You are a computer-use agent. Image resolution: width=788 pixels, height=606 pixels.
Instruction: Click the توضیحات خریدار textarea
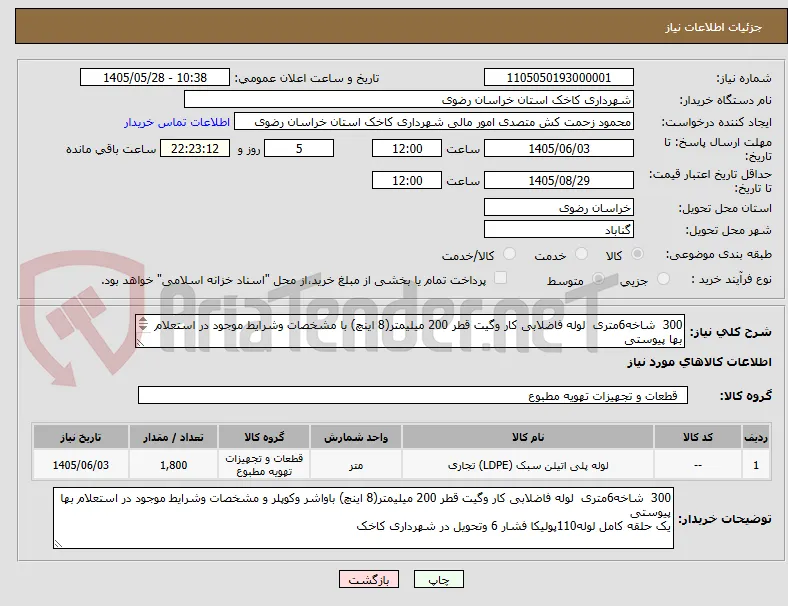pyautogui.click(x=363, y=518)
